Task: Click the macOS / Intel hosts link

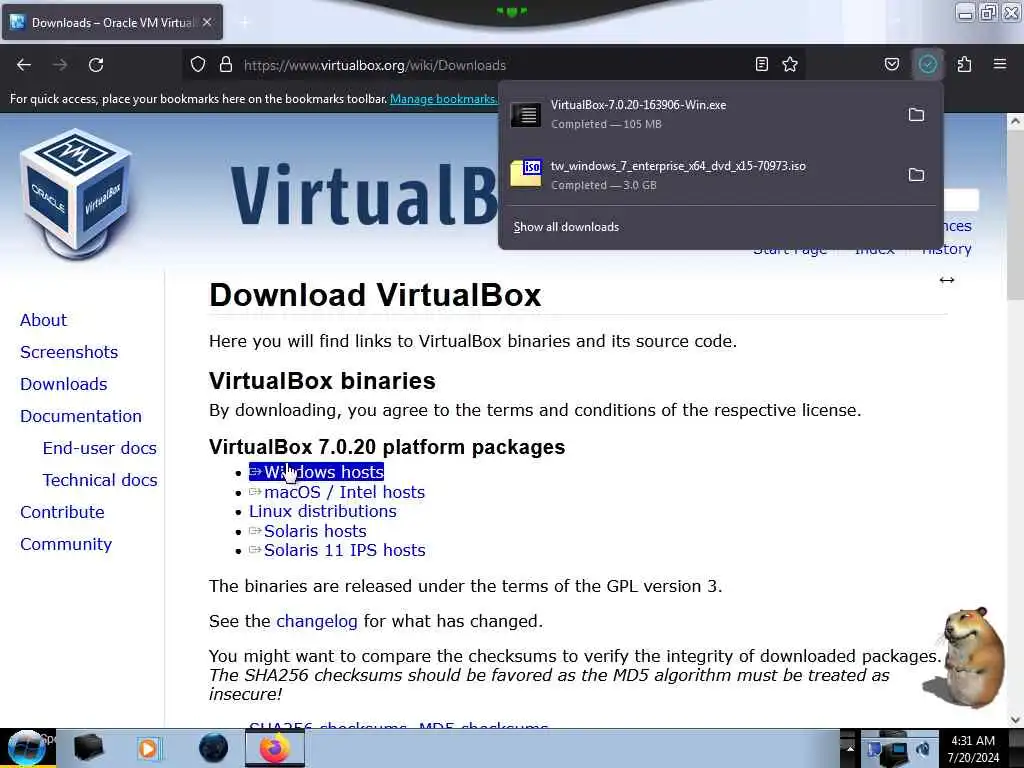Action: click(337, 492)
